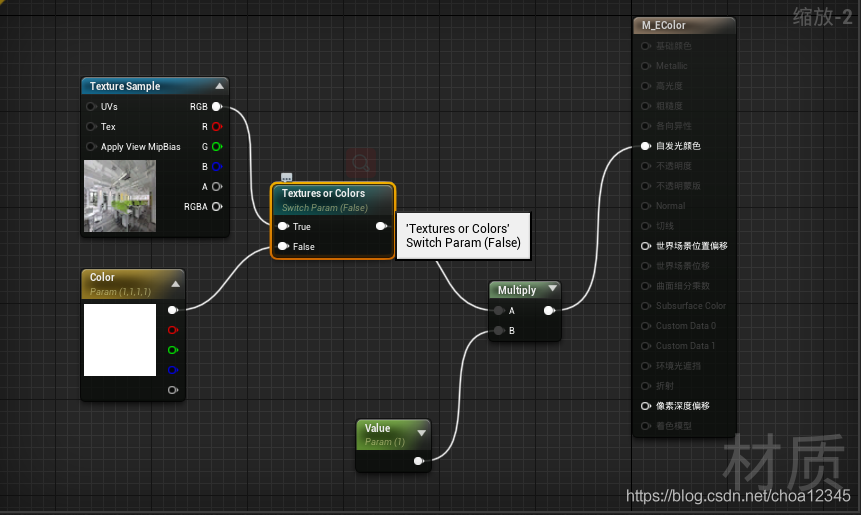Click the RGBA output pin on Texture Sample

click(217, 206)
